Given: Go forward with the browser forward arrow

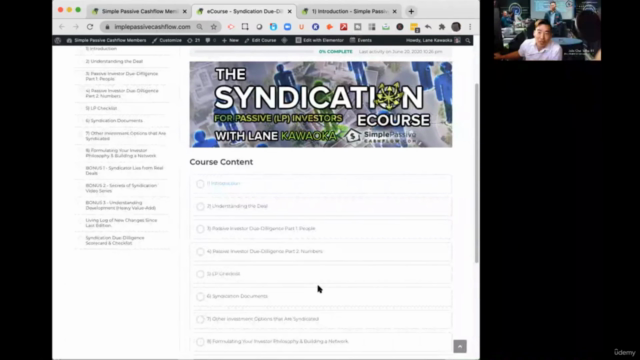Looking at the screenshot, I should point(76,27).
